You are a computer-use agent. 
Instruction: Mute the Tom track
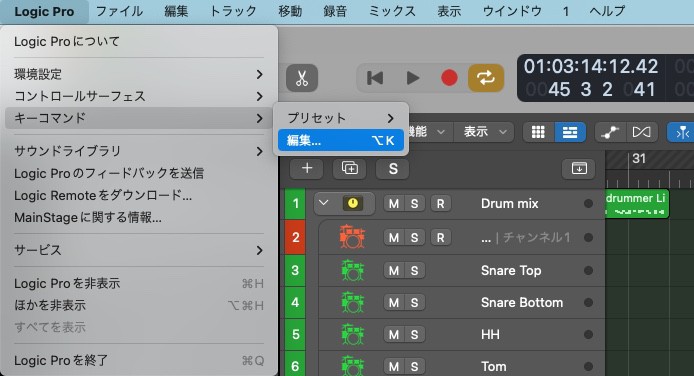click(x=393, y=367)
